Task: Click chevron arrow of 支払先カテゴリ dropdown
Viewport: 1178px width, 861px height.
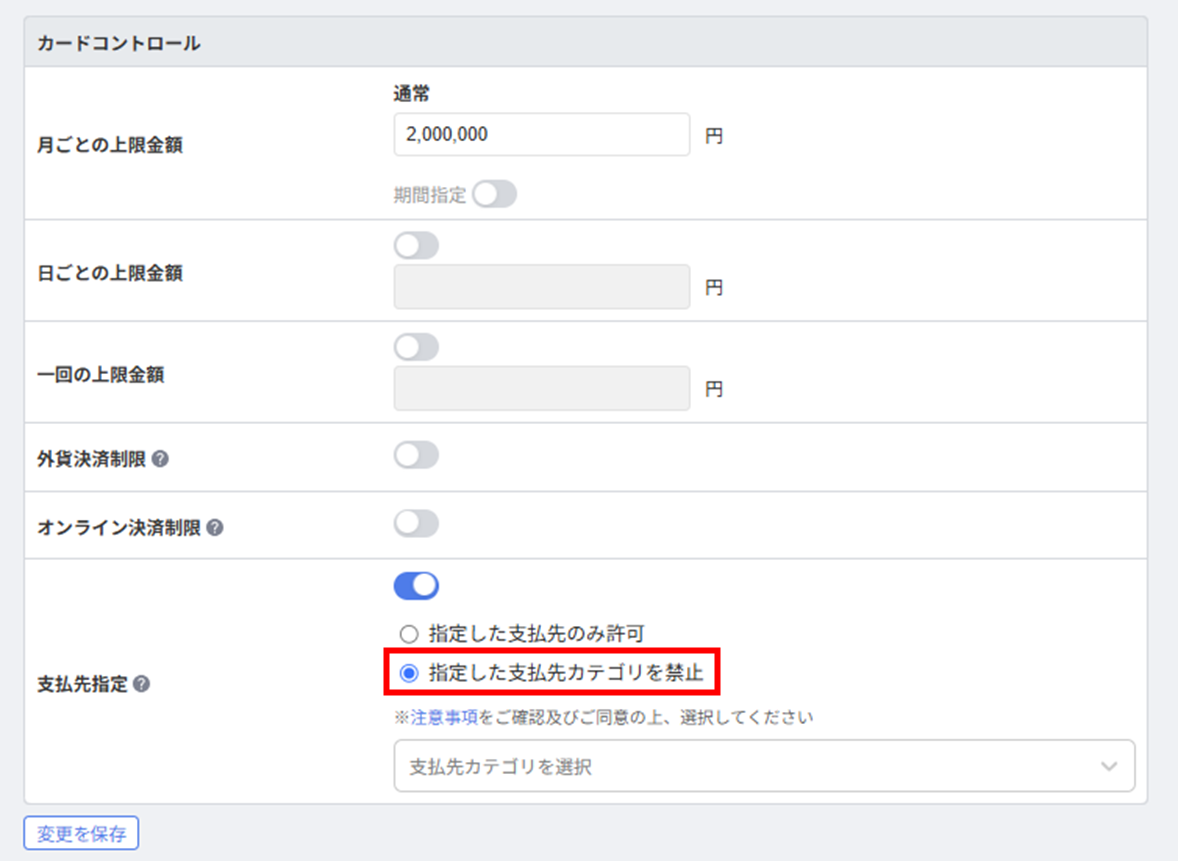Action: click(1109, 766)
